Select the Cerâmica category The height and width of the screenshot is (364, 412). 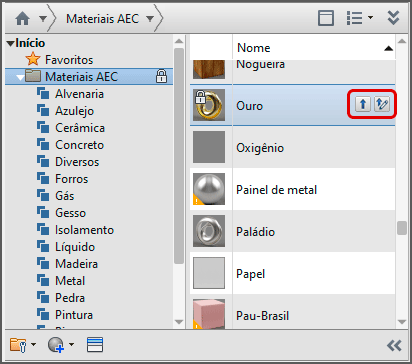coord(80,128)
